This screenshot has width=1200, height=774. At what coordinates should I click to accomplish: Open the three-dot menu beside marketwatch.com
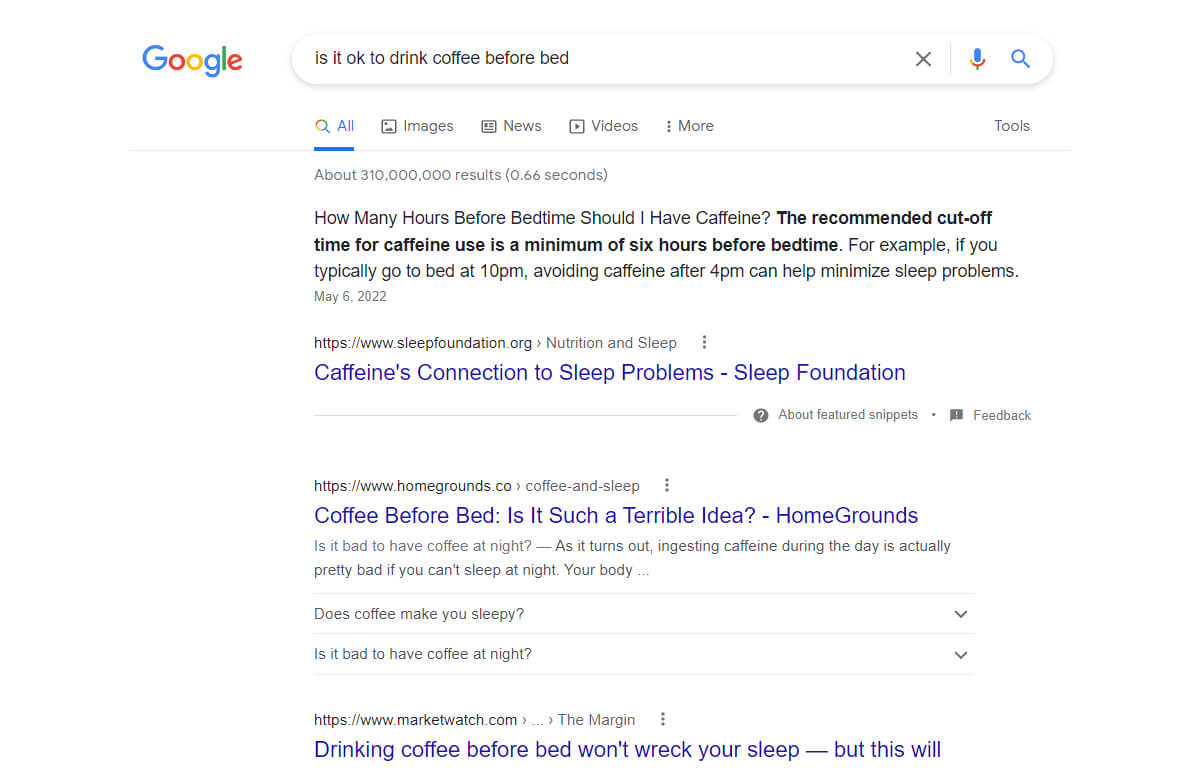click(x=662, y=719)
